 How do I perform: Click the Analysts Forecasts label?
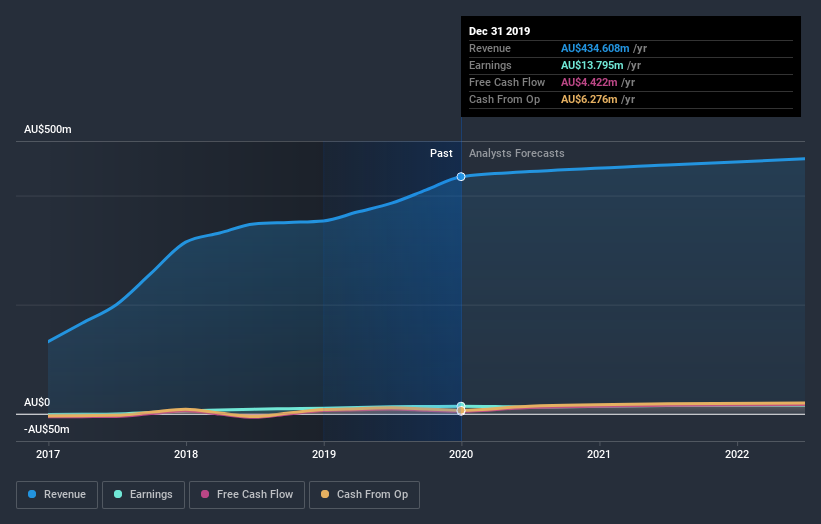click(516, 153)
